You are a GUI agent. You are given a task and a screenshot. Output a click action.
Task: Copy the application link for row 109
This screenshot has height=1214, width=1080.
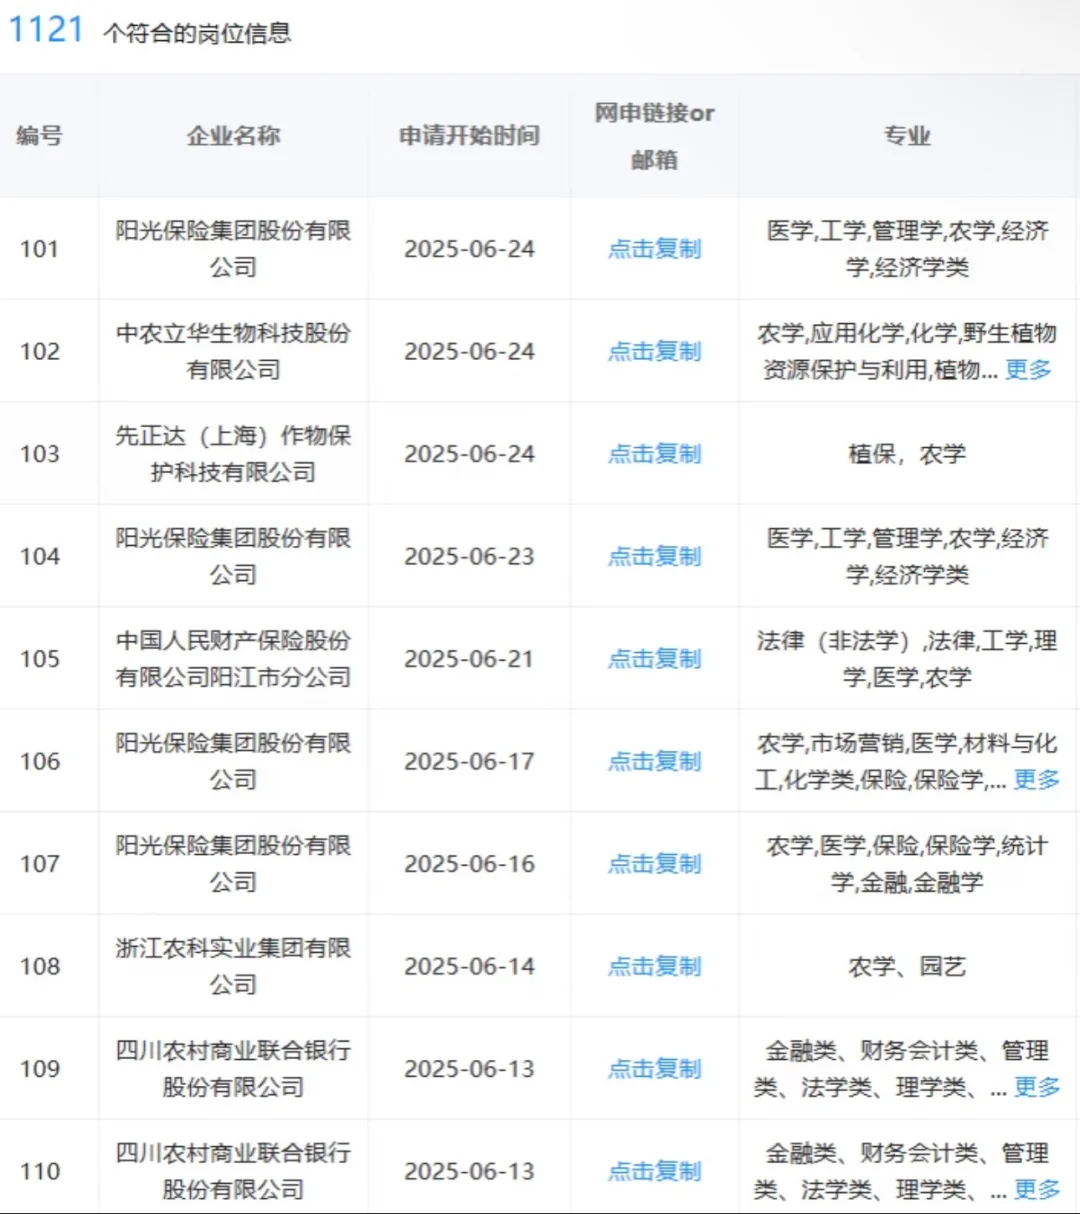click(655, 1069)
